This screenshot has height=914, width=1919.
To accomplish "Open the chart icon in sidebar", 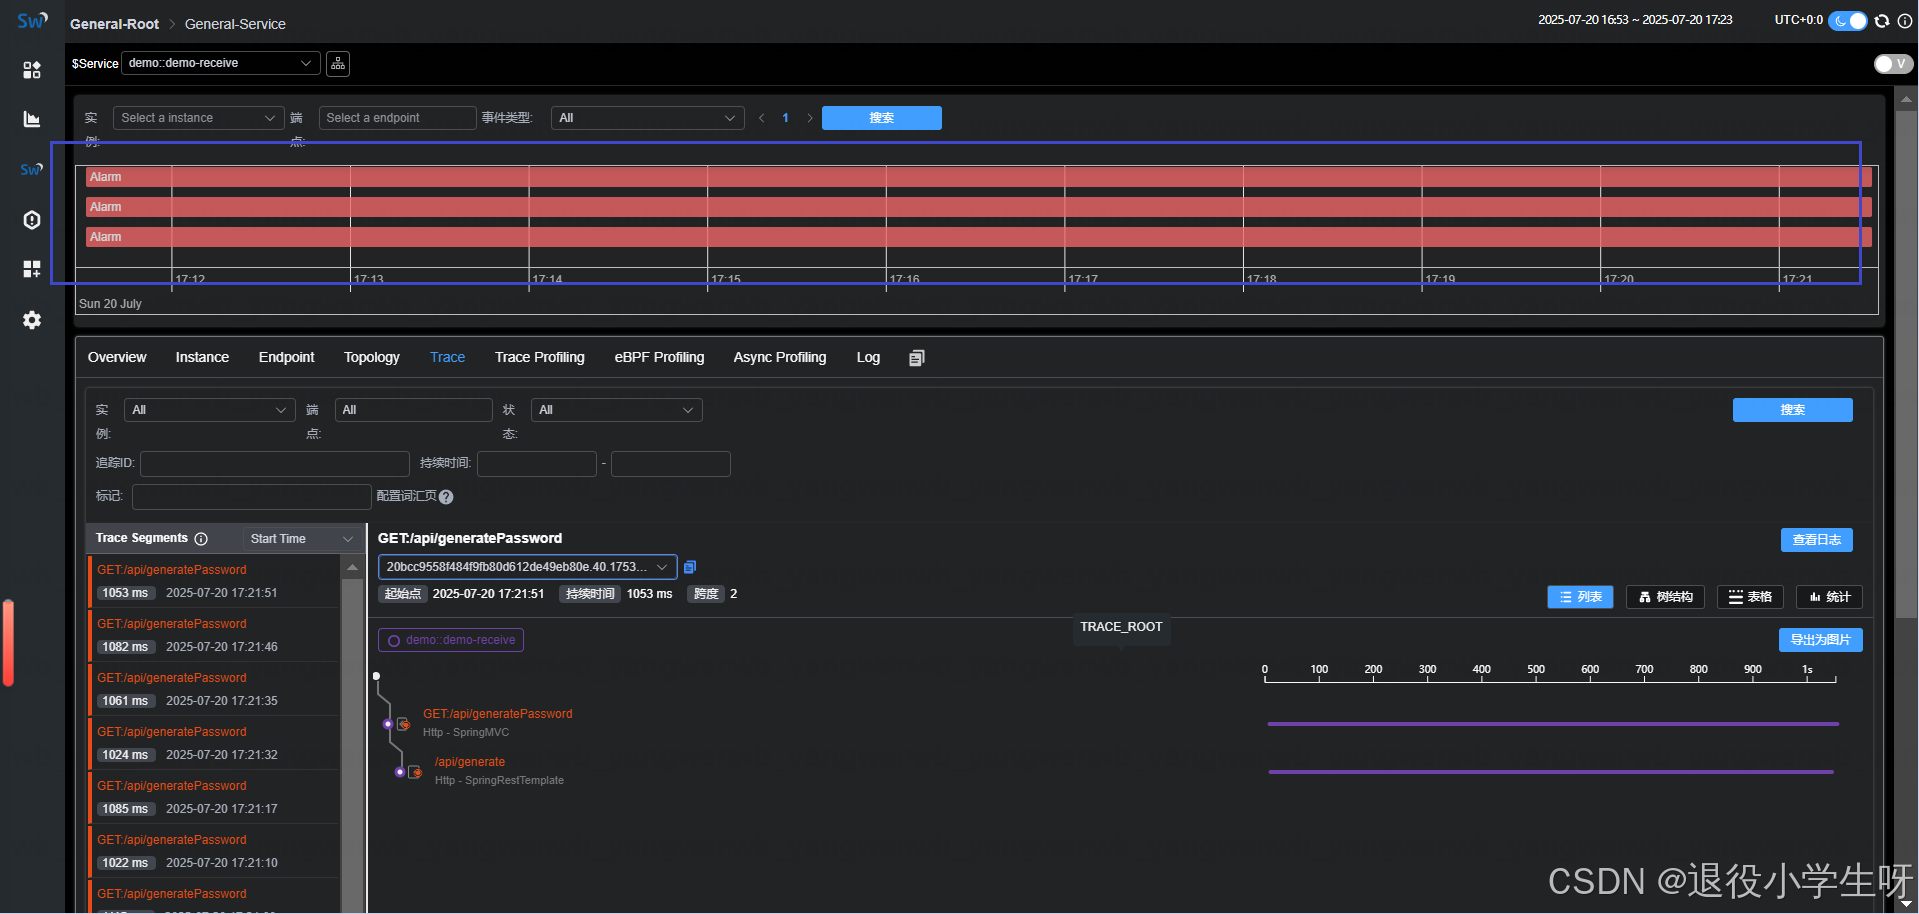I will click(x=32, y=119).
